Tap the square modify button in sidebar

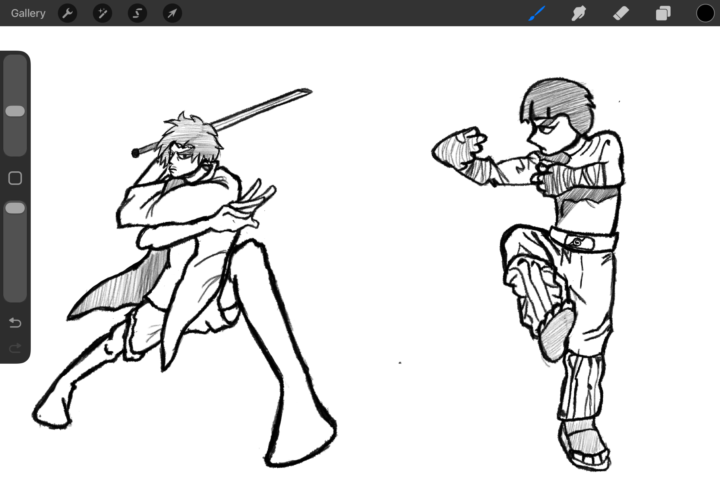(15, 178)
